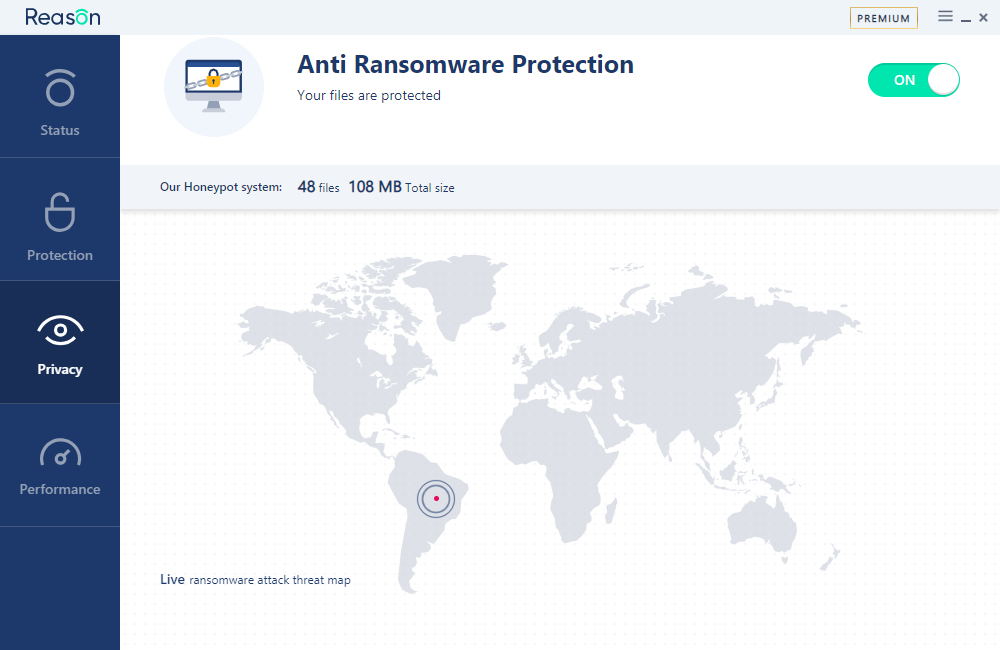Viewport: 1000px width, 650px height.
Task: Open the hamburger menu
Action: (945, 17)
